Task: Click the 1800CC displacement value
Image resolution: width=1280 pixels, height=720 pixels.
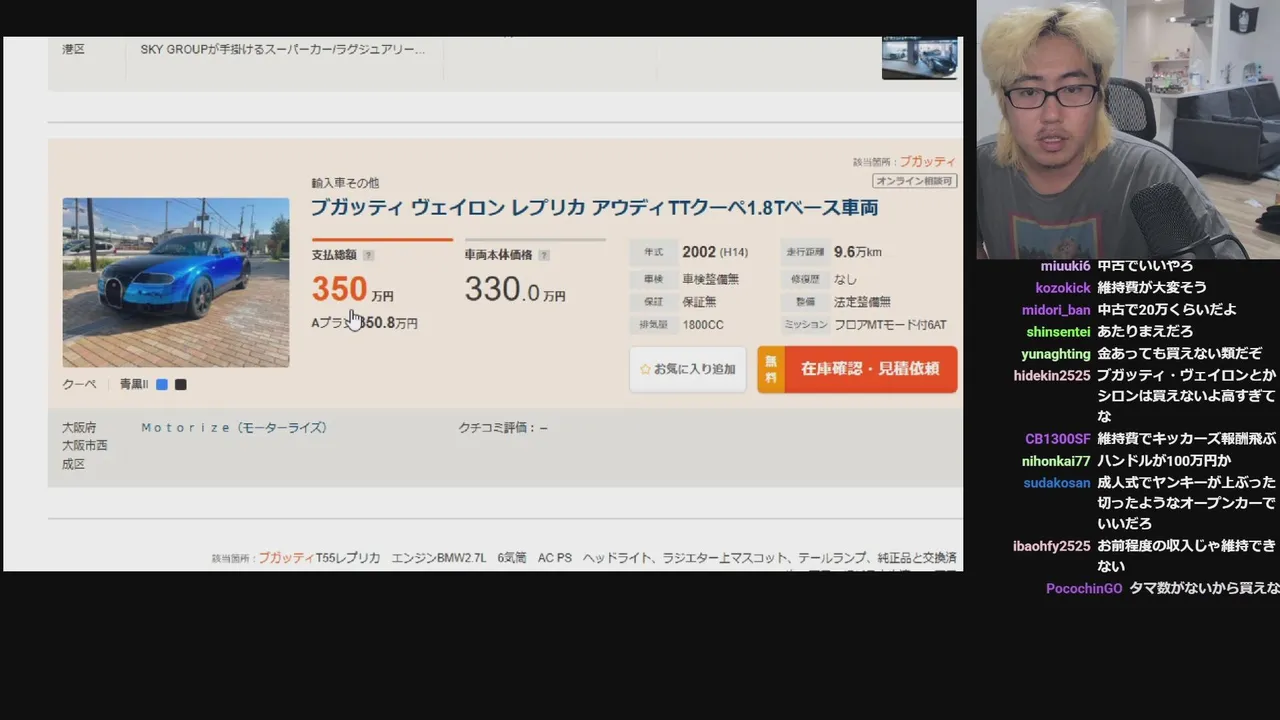Action: point(703,325)
